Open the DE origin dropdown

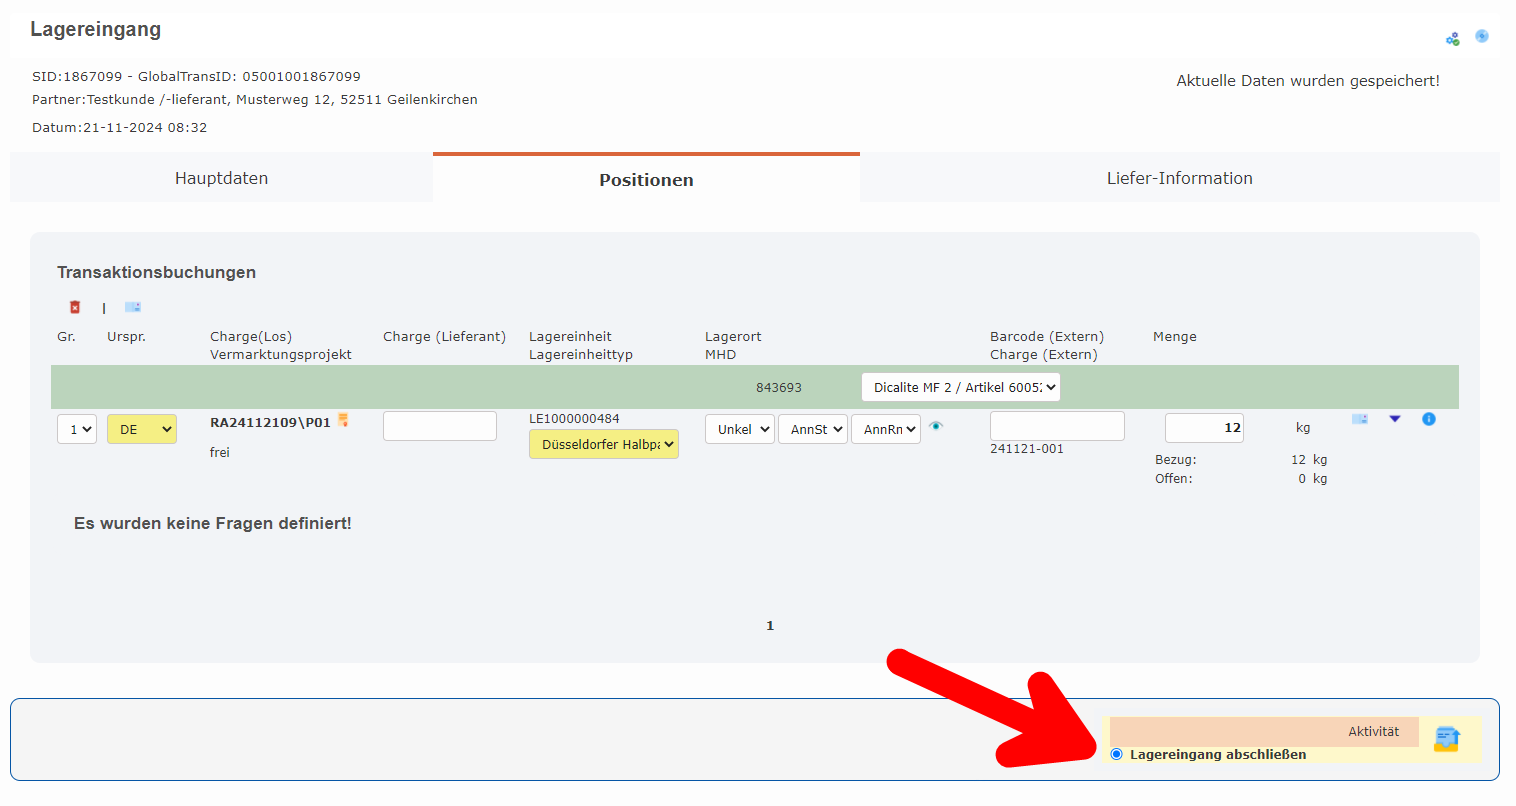click(142, 429)
